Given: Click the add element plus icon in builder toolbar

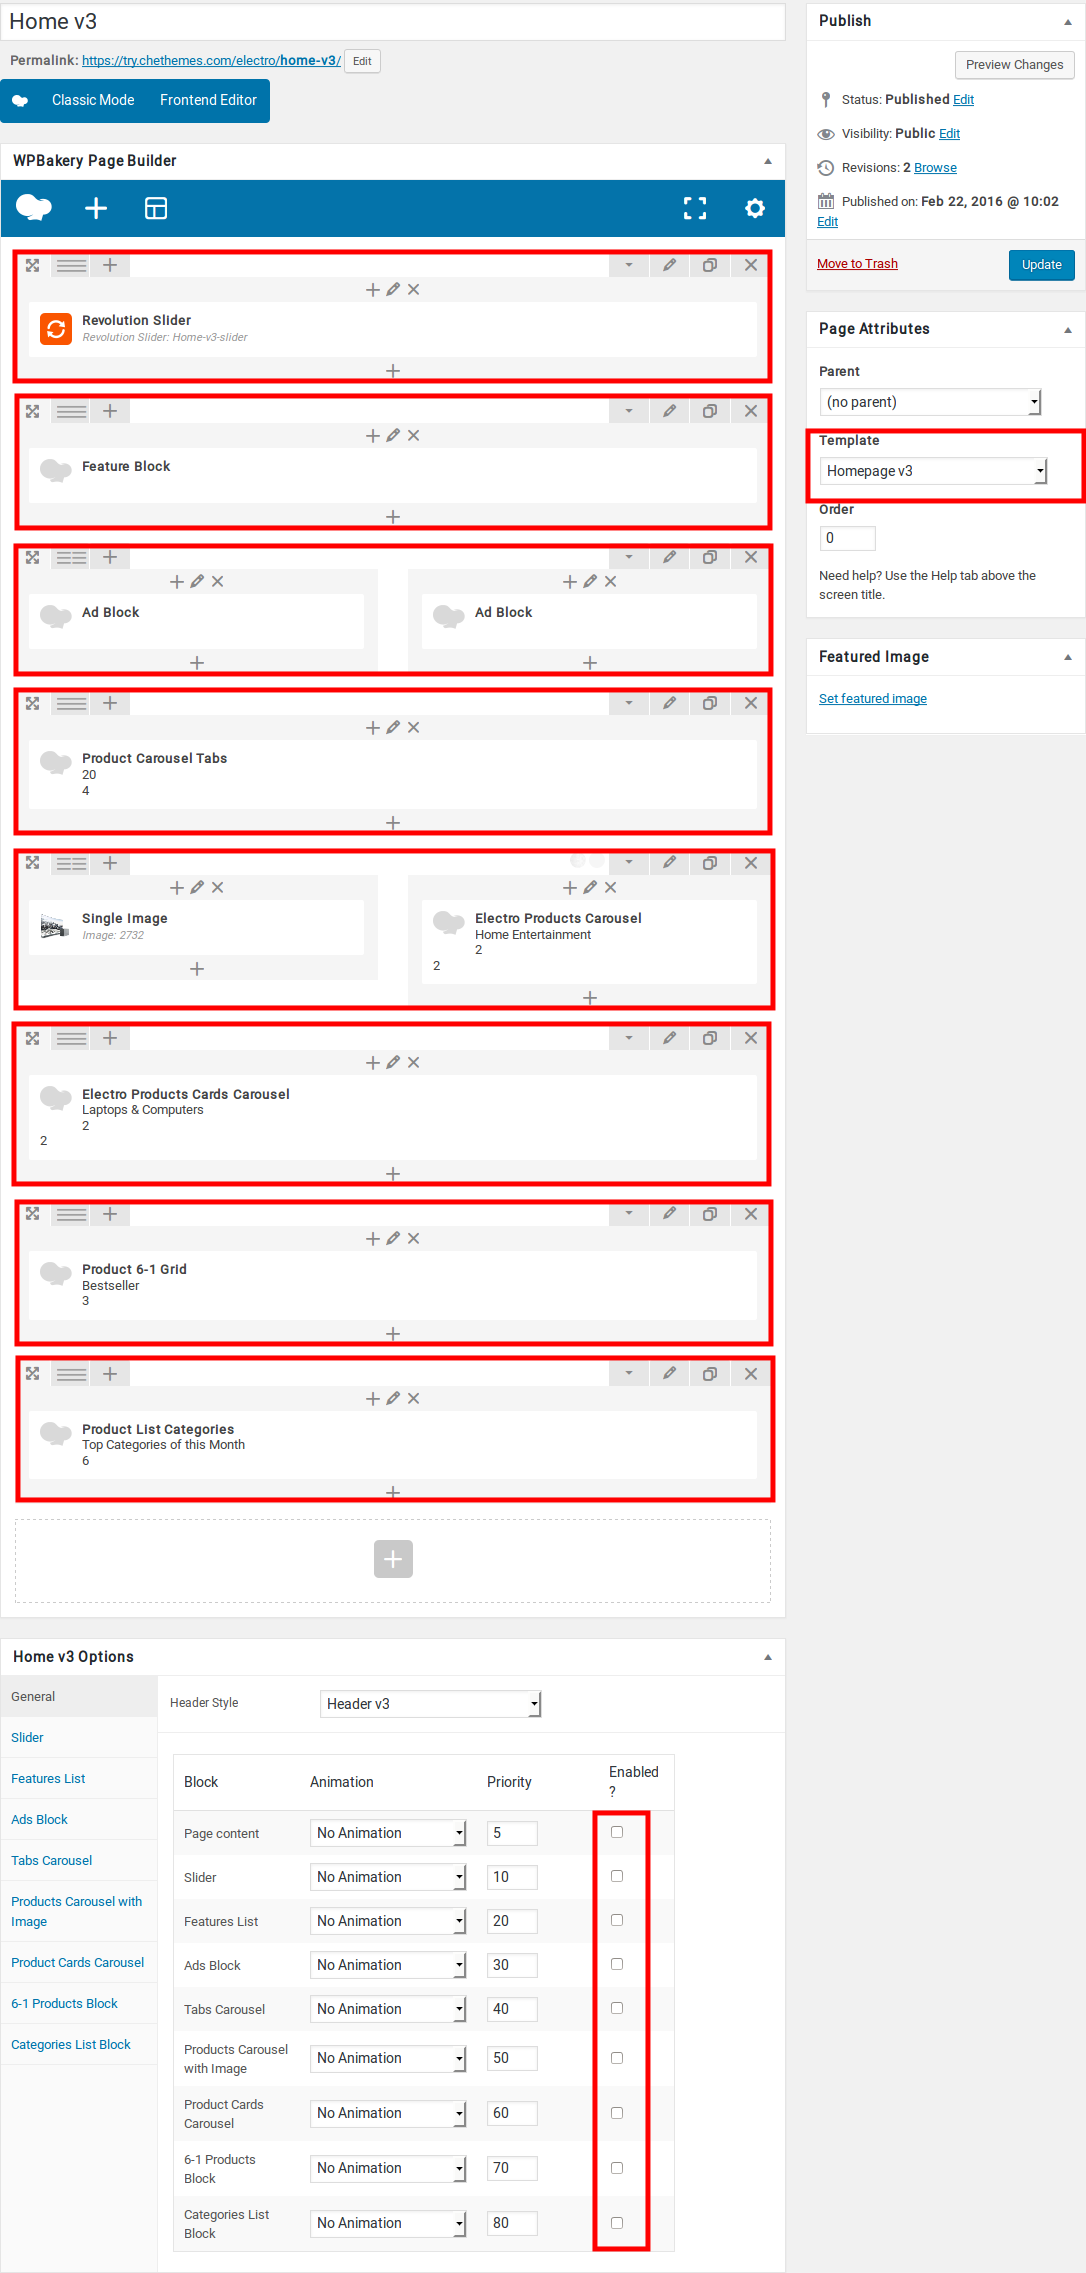Looking at the screenshot, I should (x=96, y=208).
